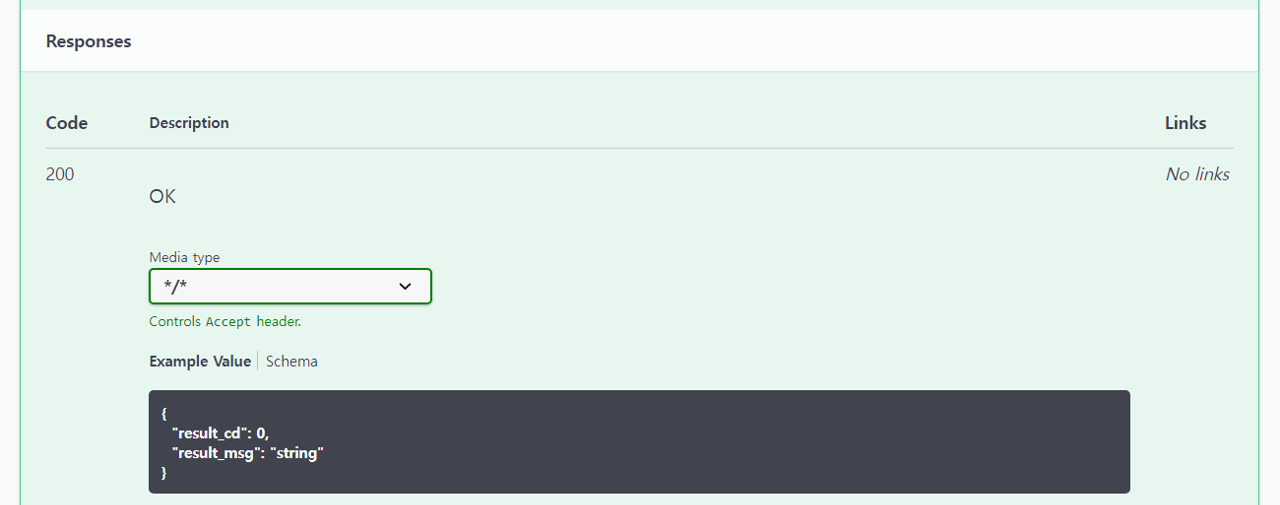Click the OK response description

[x=162, y=197]
